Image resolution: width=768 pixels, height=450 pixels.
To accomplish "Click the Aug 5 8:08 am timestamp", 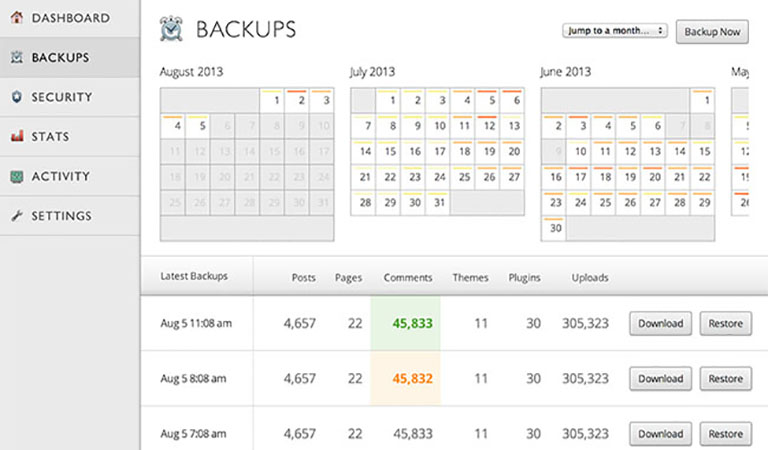I will coord(193,379).
